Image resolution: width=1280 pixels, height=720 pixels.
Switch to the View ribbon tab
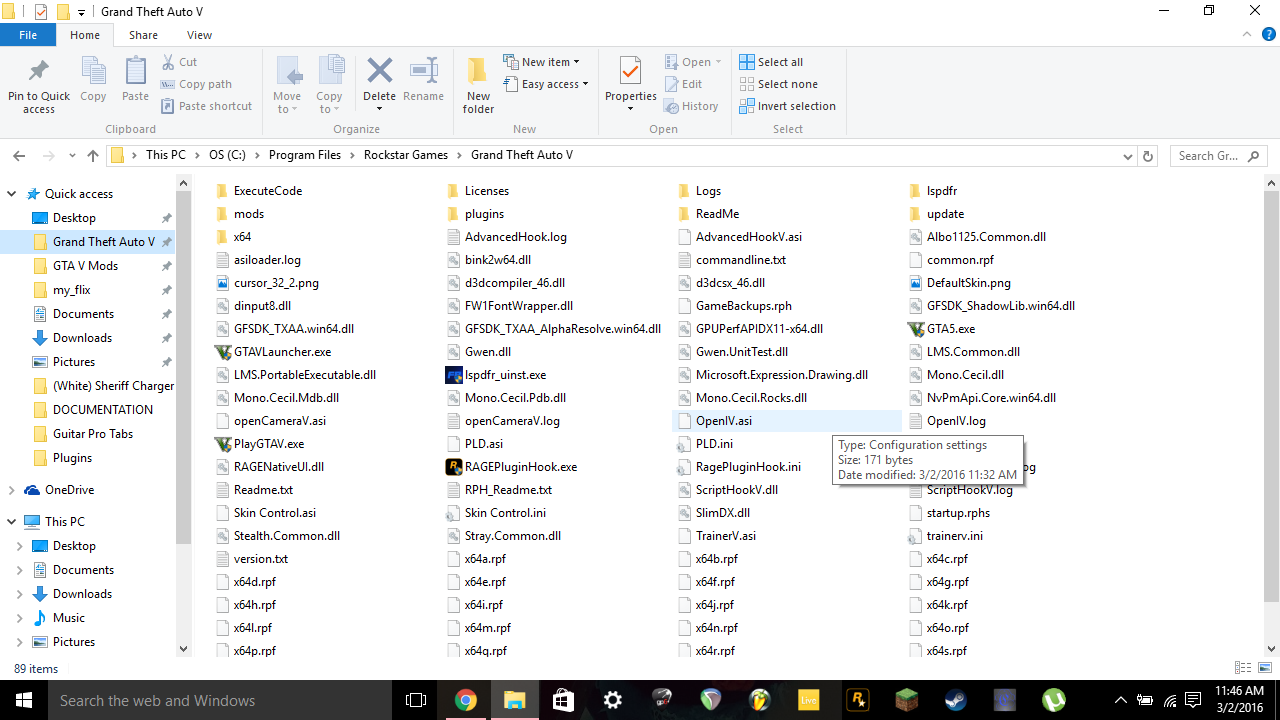[199, 35]
